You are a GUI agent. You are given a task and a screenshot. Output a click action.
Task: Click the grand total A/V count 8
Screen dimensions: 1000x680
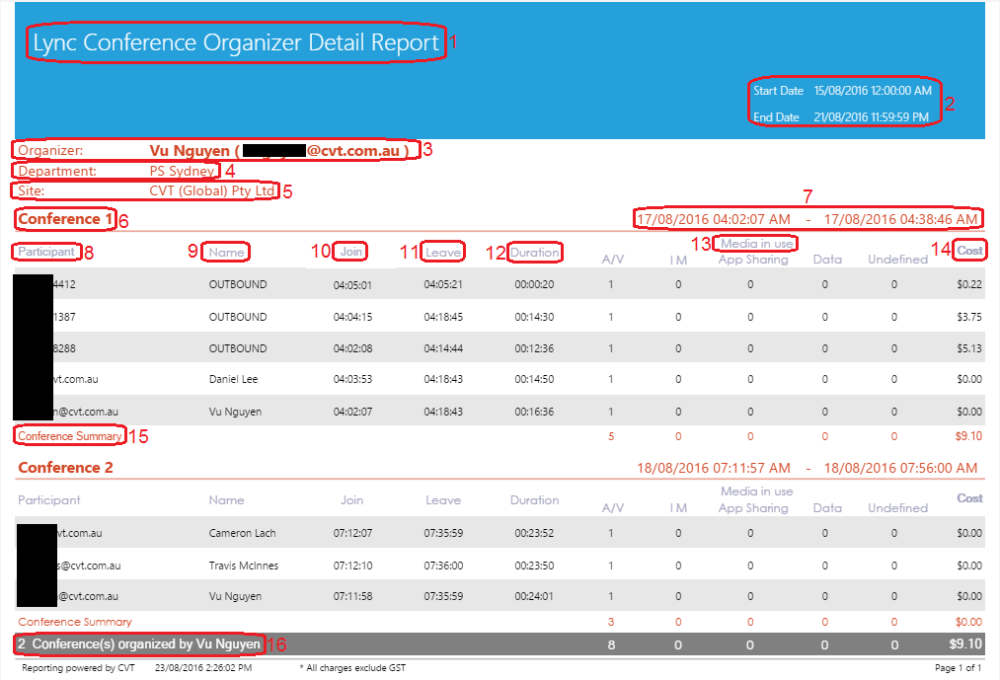[611, 645]
